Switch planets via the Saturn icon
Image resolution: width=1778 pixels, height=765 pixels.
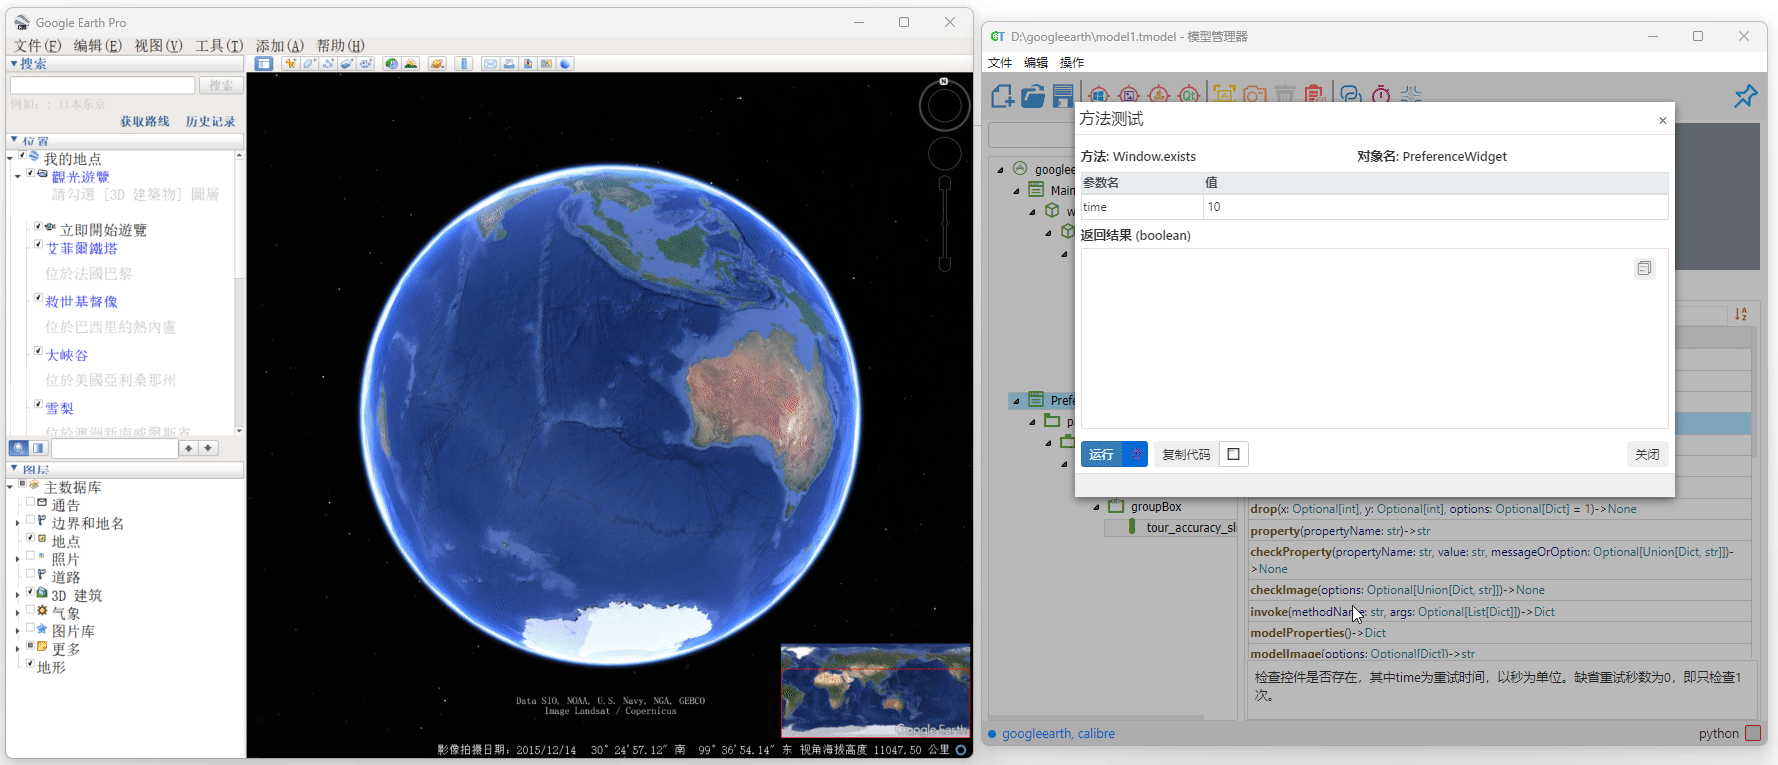click(x=437, y=64)
